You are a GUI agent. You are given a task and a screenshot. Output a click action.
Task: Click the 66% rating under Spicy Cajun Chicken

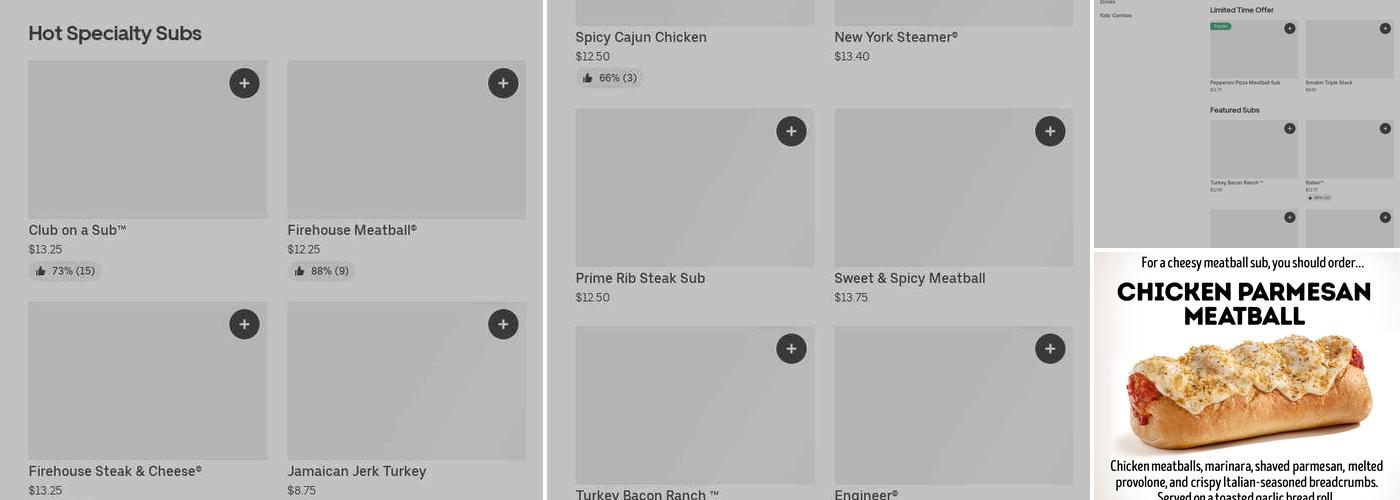tap(609, 78)
